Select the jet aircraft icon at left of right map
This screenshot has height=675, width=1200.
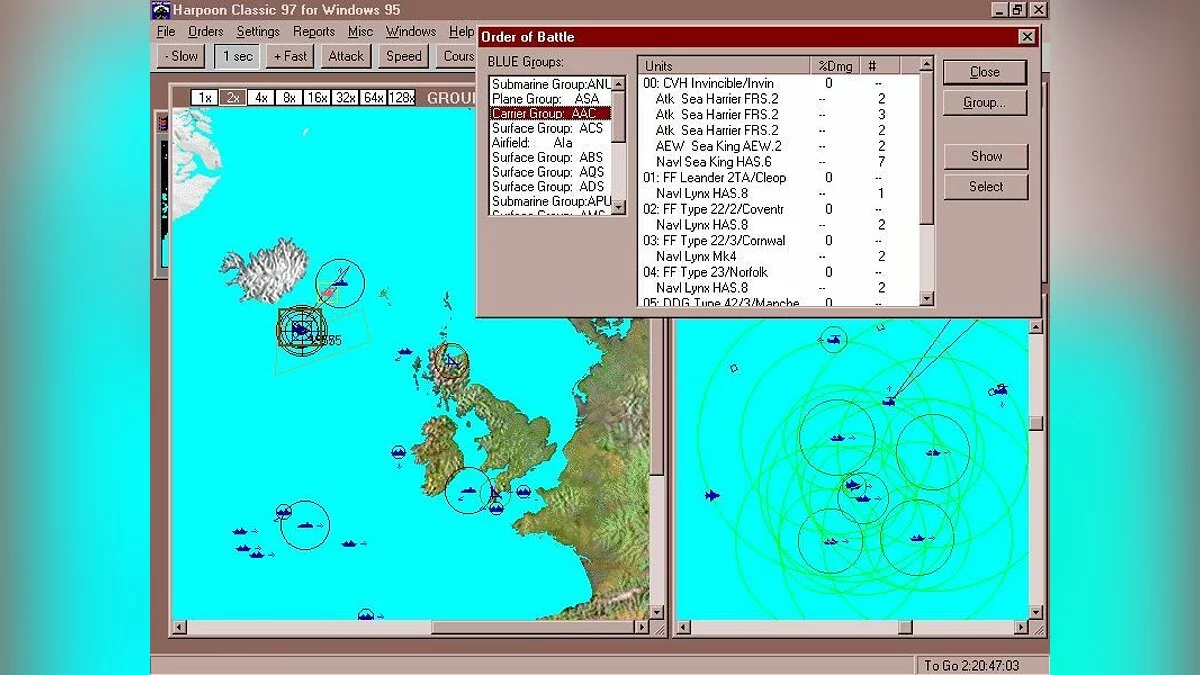[712, 495]
